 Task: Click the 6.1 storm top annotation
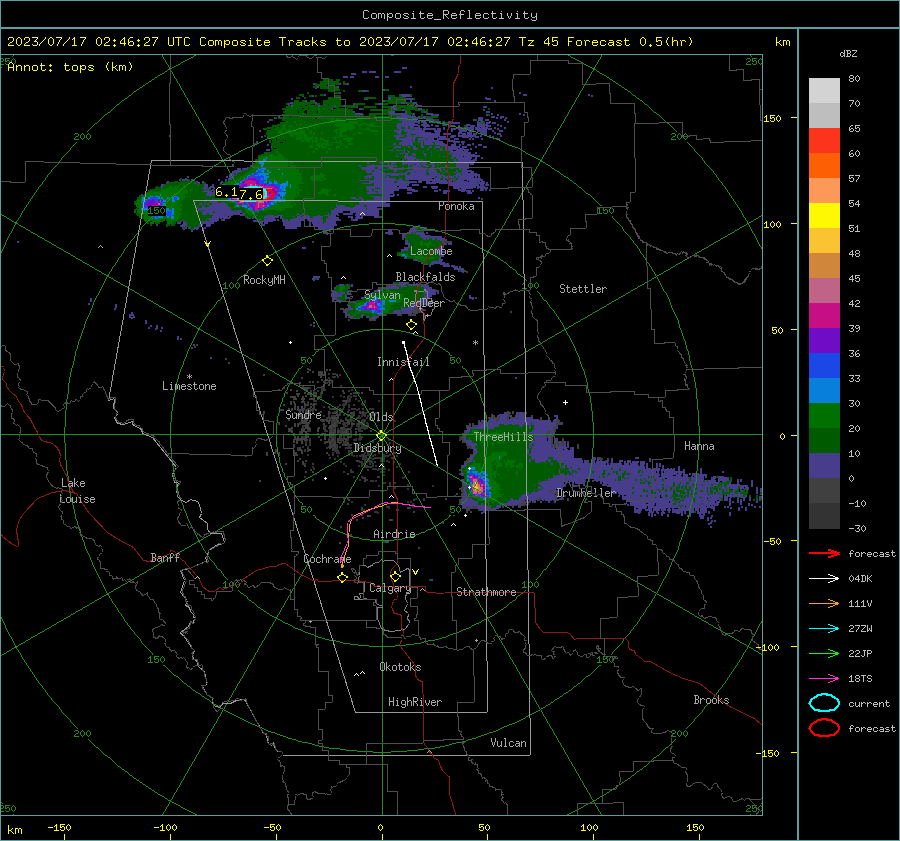pos(226,192)
